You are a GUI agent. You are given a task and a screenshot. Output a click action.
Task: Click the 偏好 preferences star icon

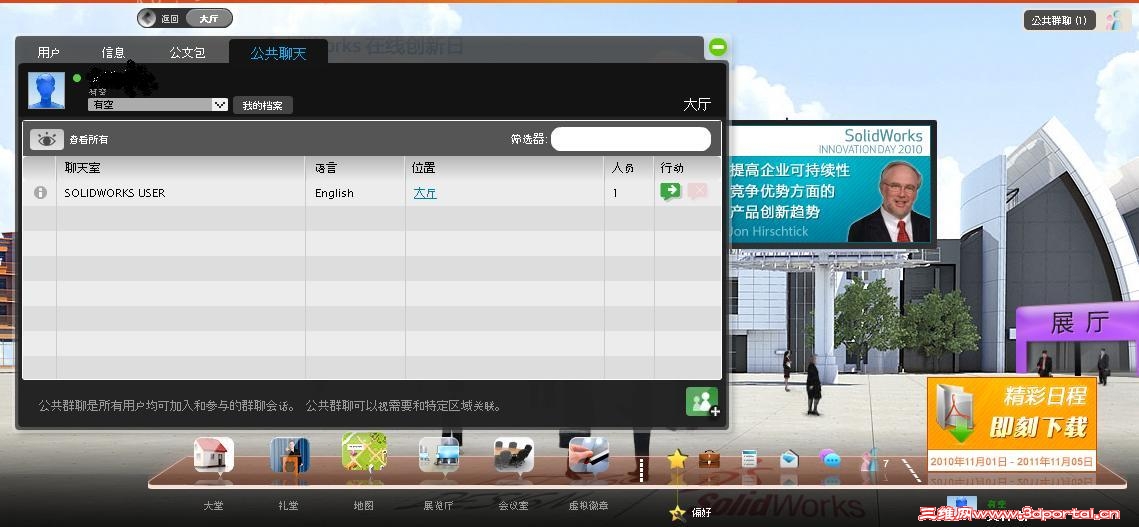677,512
